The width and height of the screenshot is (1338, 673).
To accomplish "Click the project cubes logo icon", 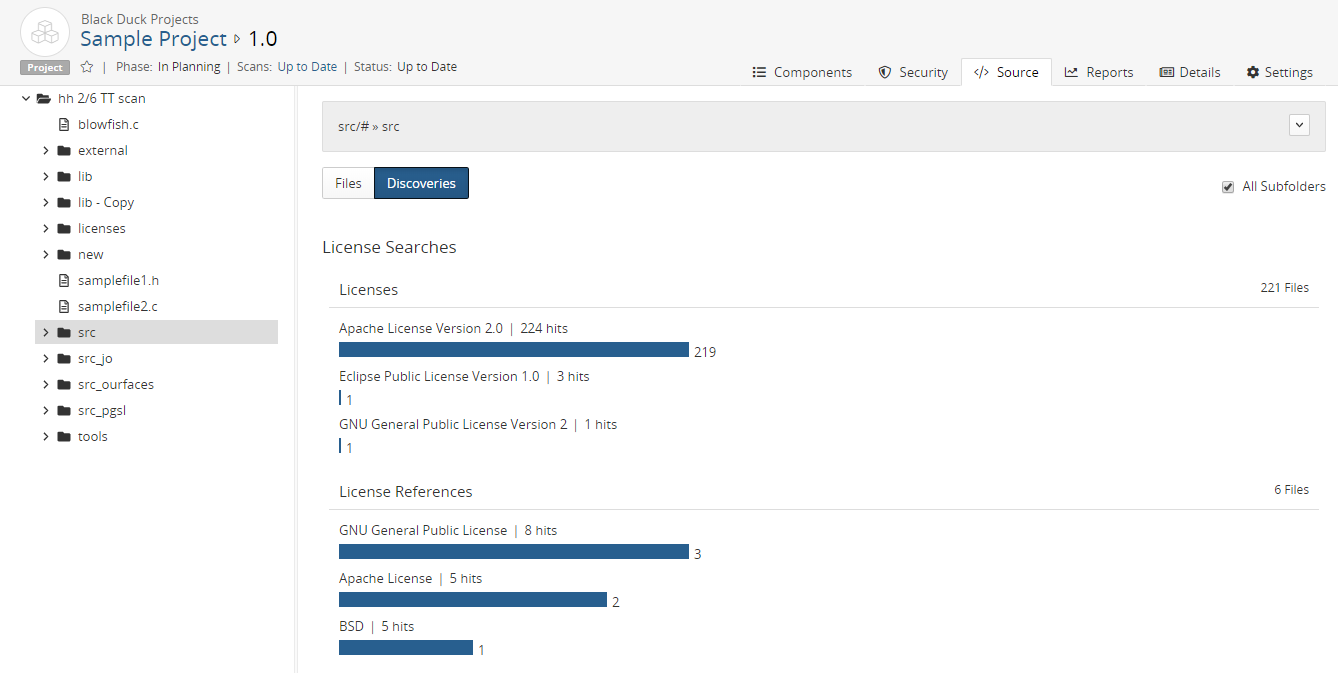I will click(x=45, y=32).
